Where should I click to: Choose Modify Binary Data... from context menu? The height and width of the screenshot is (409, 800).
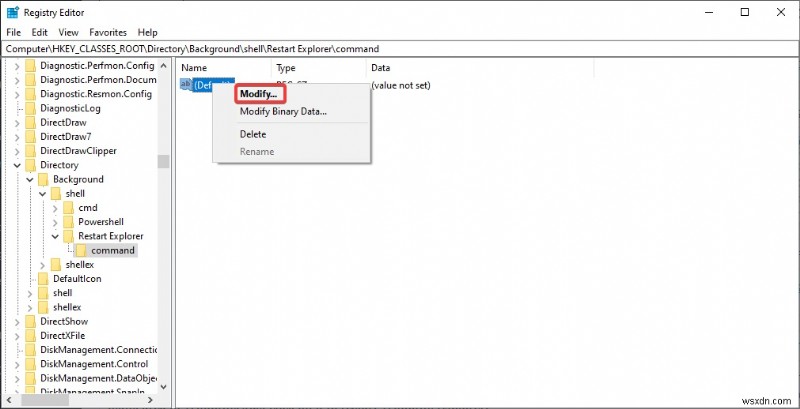(x=283, y=111)
